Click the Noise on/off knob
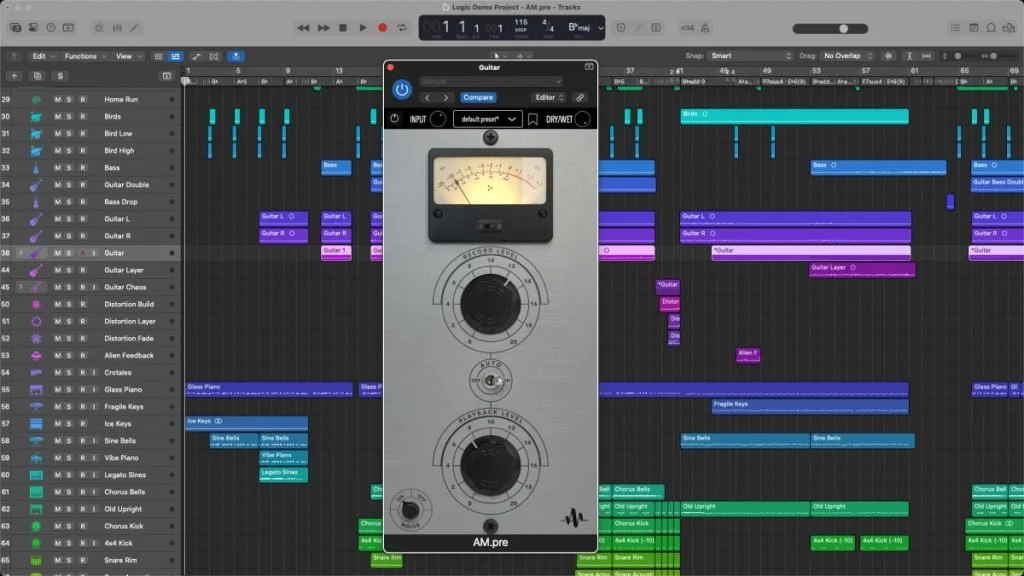The height and width of the screenshot is (576, 1024). pos(410,509)
